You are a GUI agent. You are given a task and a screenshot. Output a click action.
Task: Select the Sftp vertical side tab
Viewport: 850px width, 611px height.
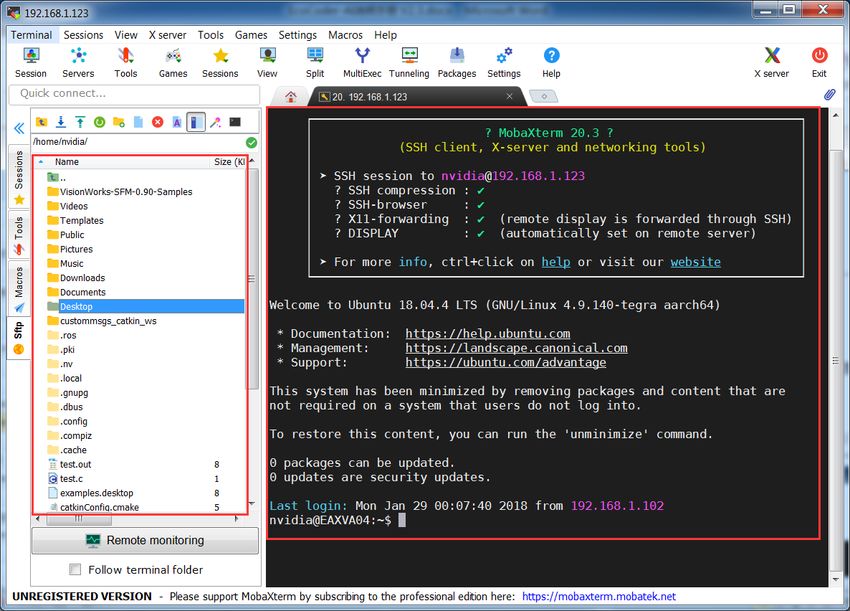click(19, 338)
